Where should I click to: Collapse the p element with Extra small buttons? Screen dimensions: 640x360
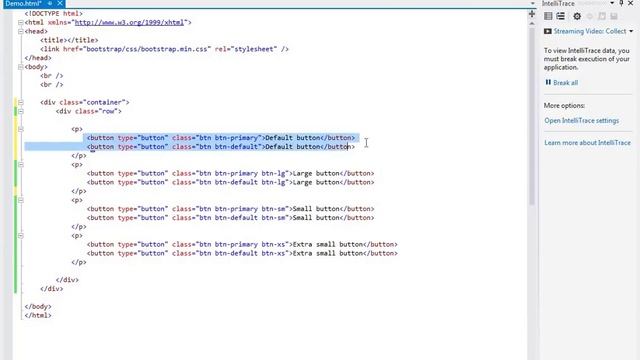20,236
